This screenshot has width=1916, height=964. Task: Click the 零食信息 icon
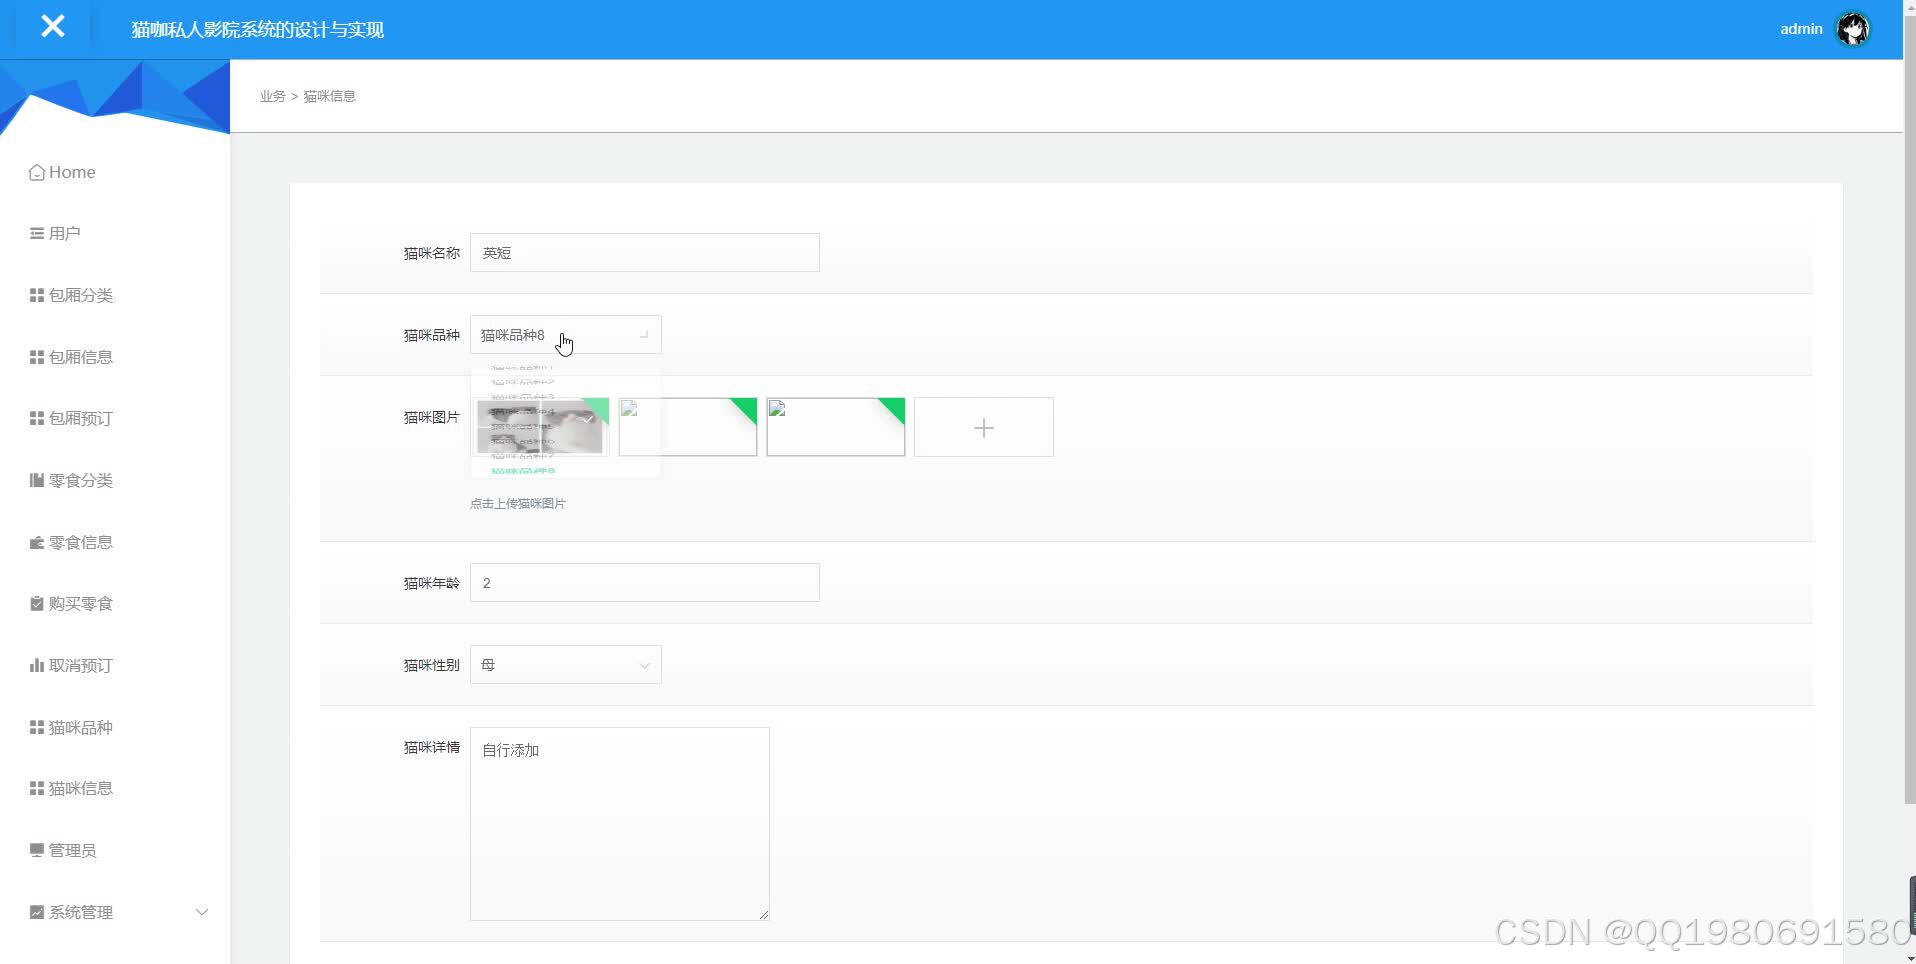tap(37, 542)
